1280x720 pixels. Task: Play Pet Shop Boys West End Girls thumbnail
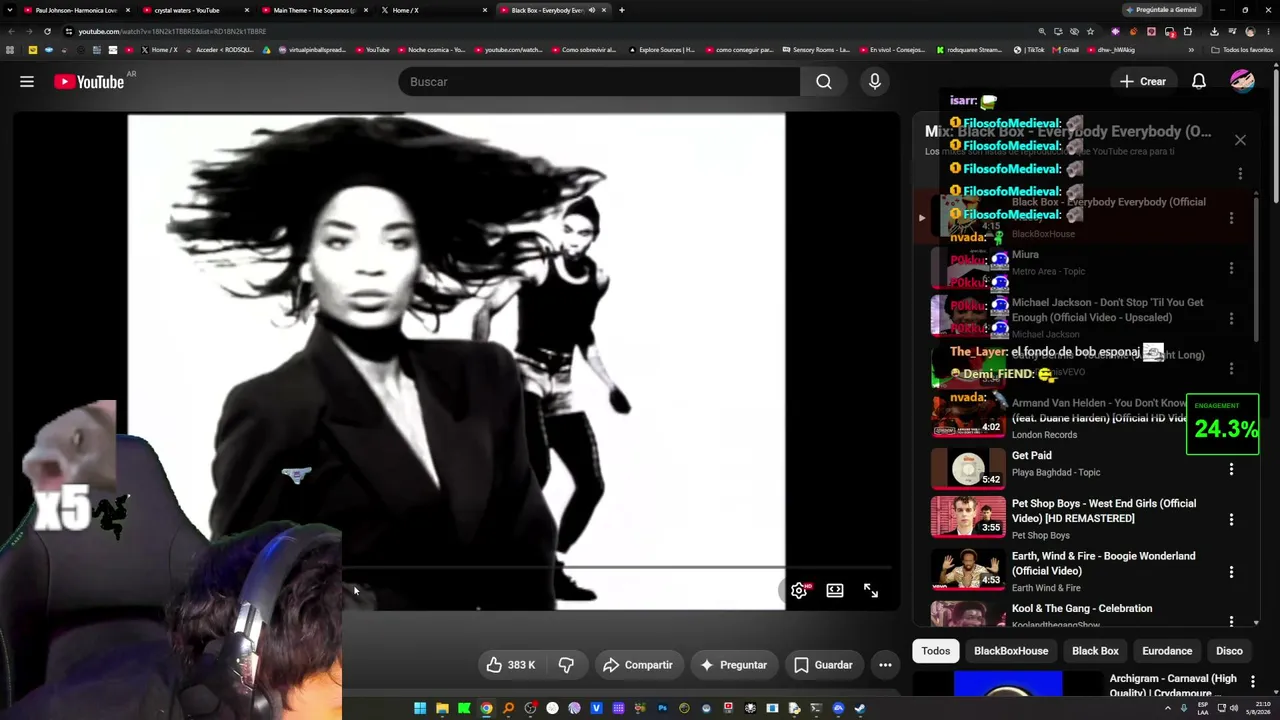coord(968,517)
